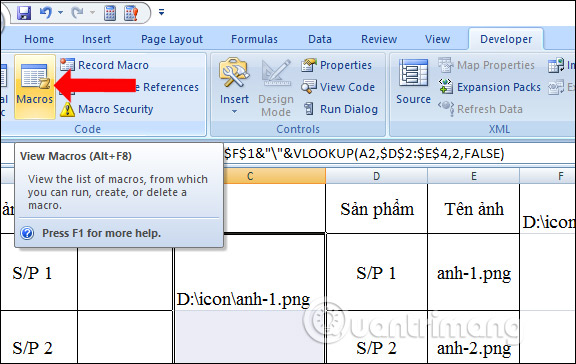Click the Expansion Packs icon
This screenshot has width=576, height=364.
point(446,87)
